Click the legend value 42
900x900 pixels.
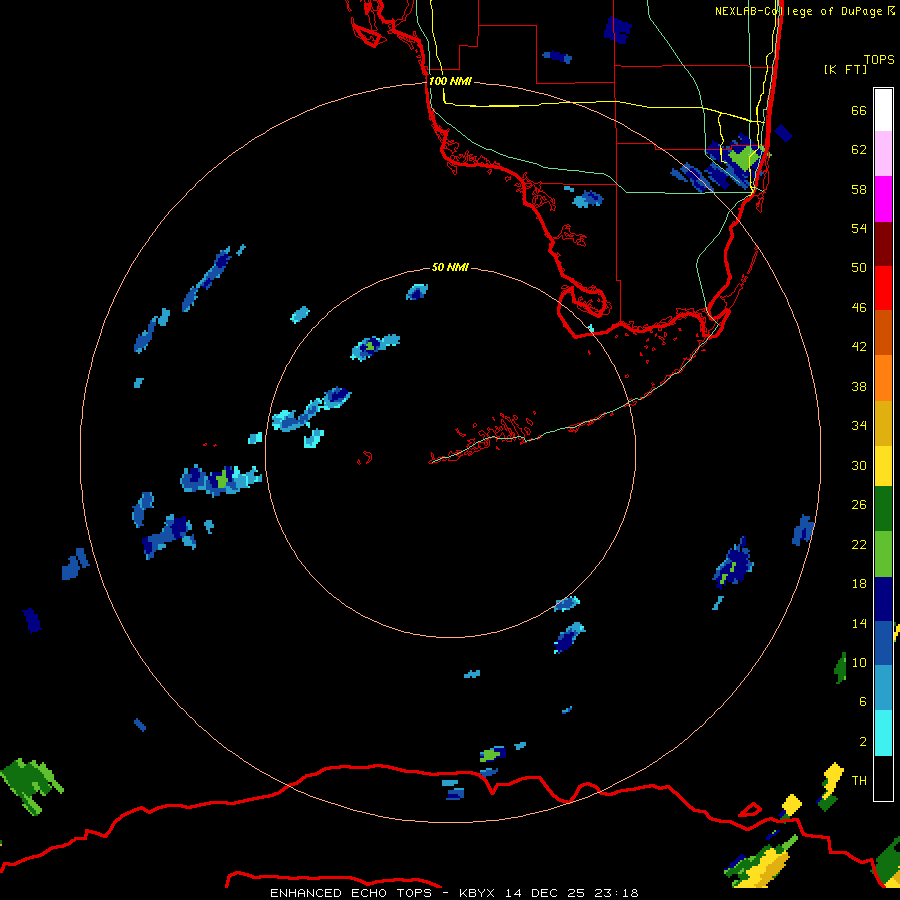tap(859, 347)
